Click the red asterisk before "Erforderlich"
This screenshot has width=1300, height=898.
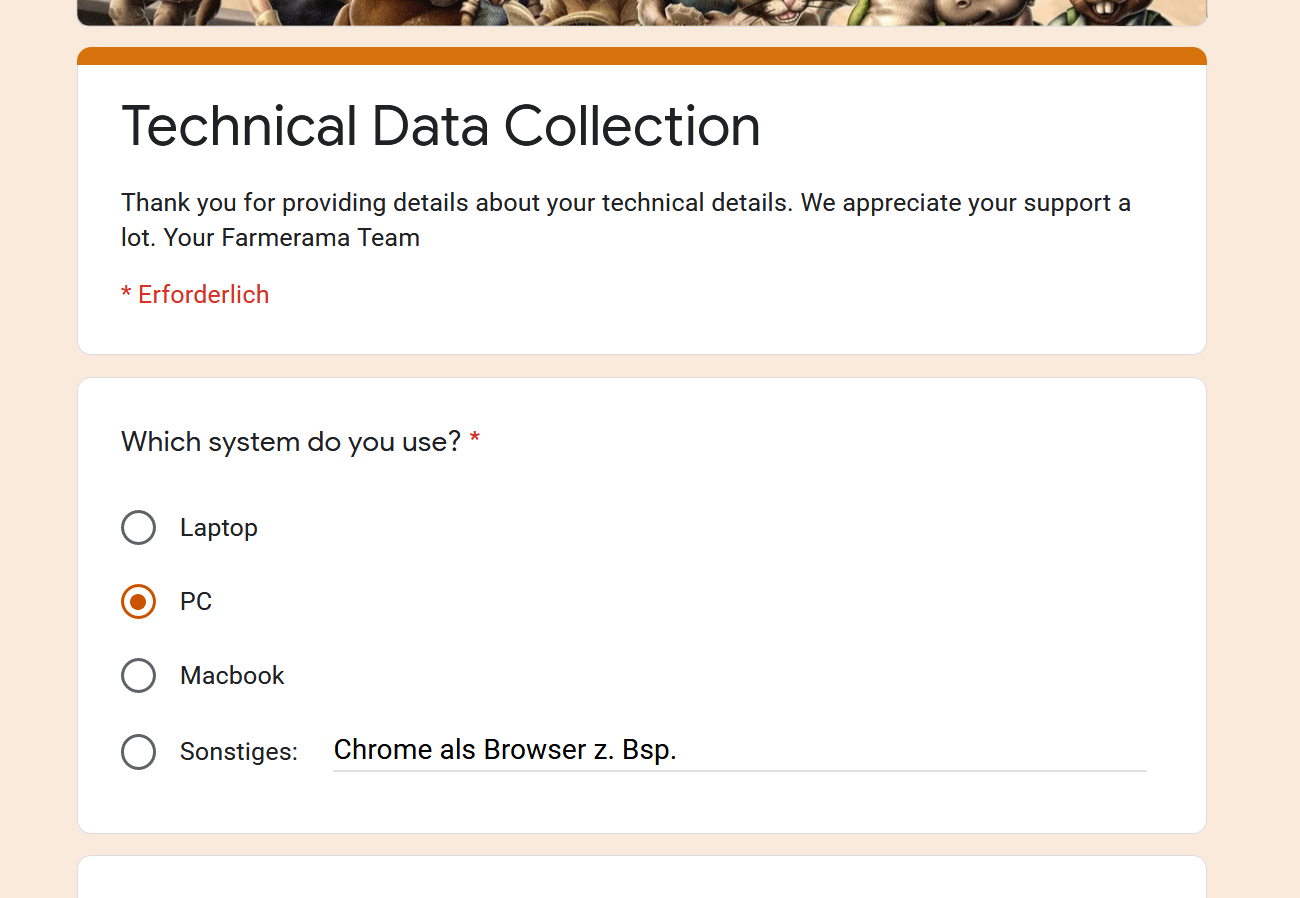coord(126,293)
